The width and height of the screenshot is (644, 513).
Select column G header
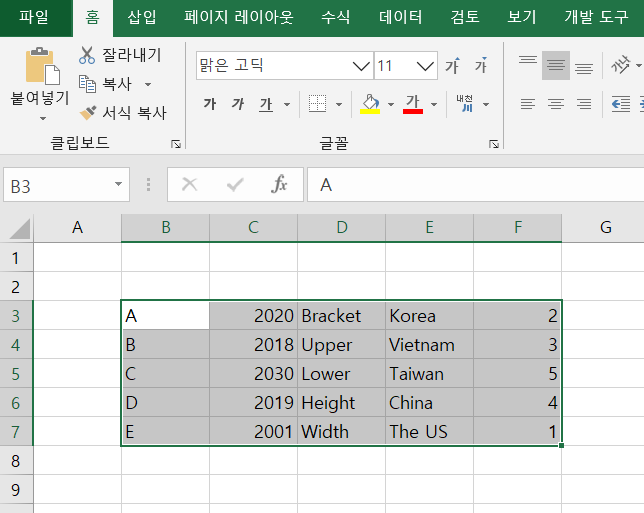pos(605,227)
